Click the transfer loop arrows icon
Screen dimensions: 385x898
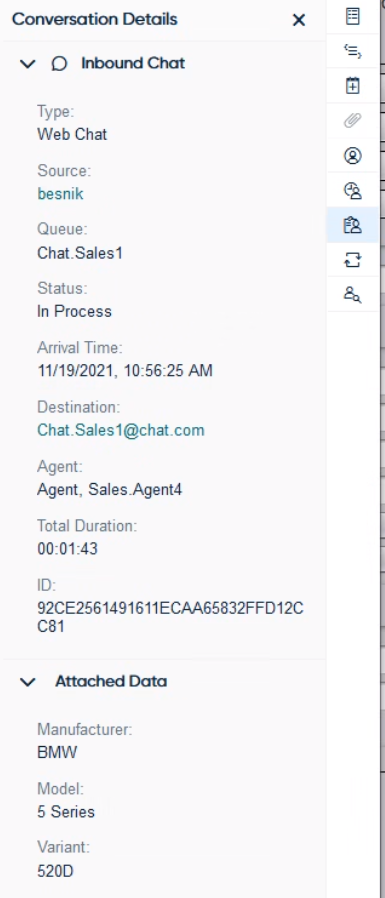pos(353,260)
